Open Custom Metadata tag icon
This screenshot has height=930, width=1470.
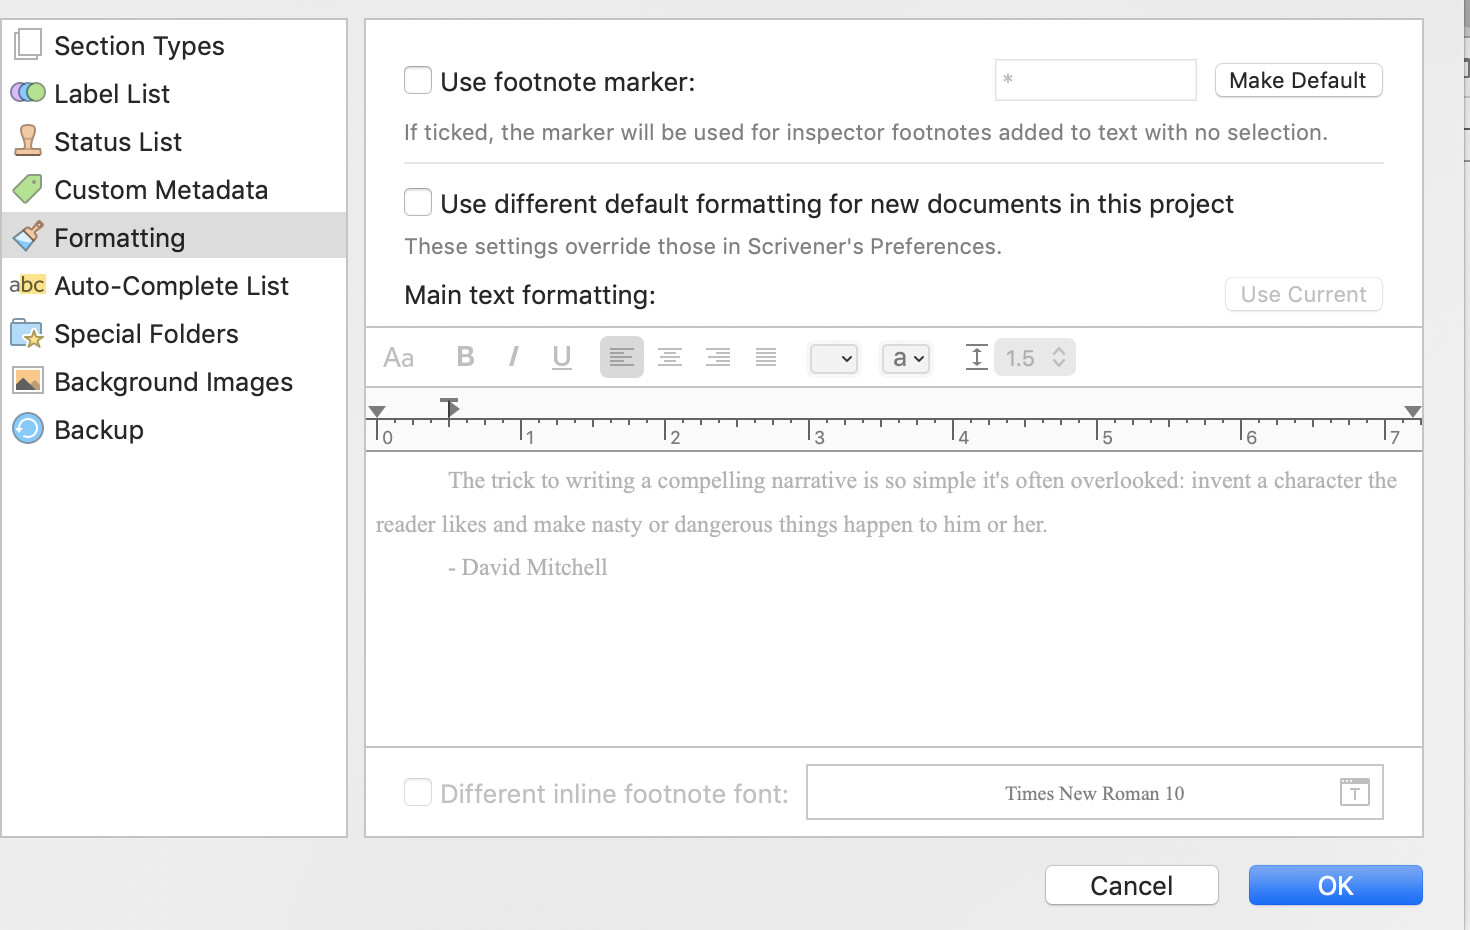(28, 189)
